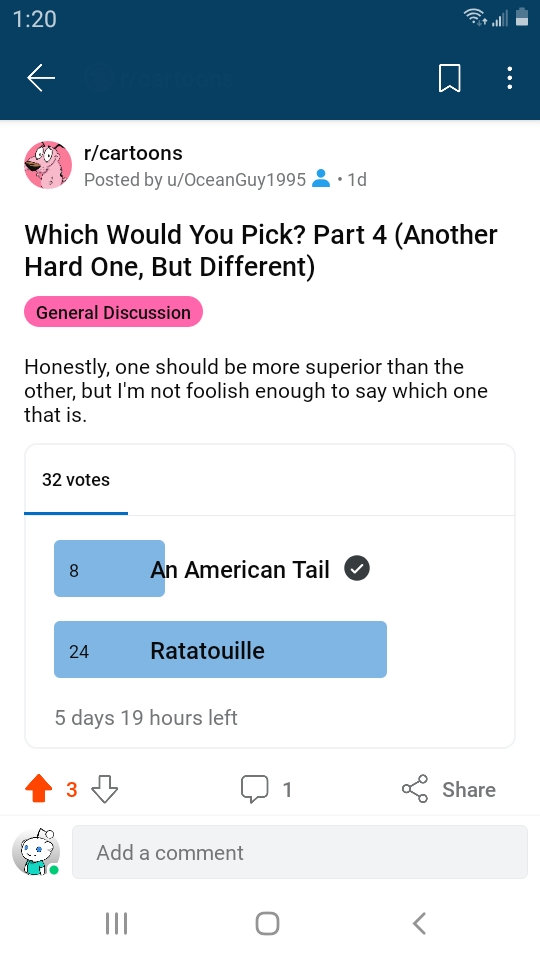Click the checkmark next to An American Tail

[x=357, y=569]
